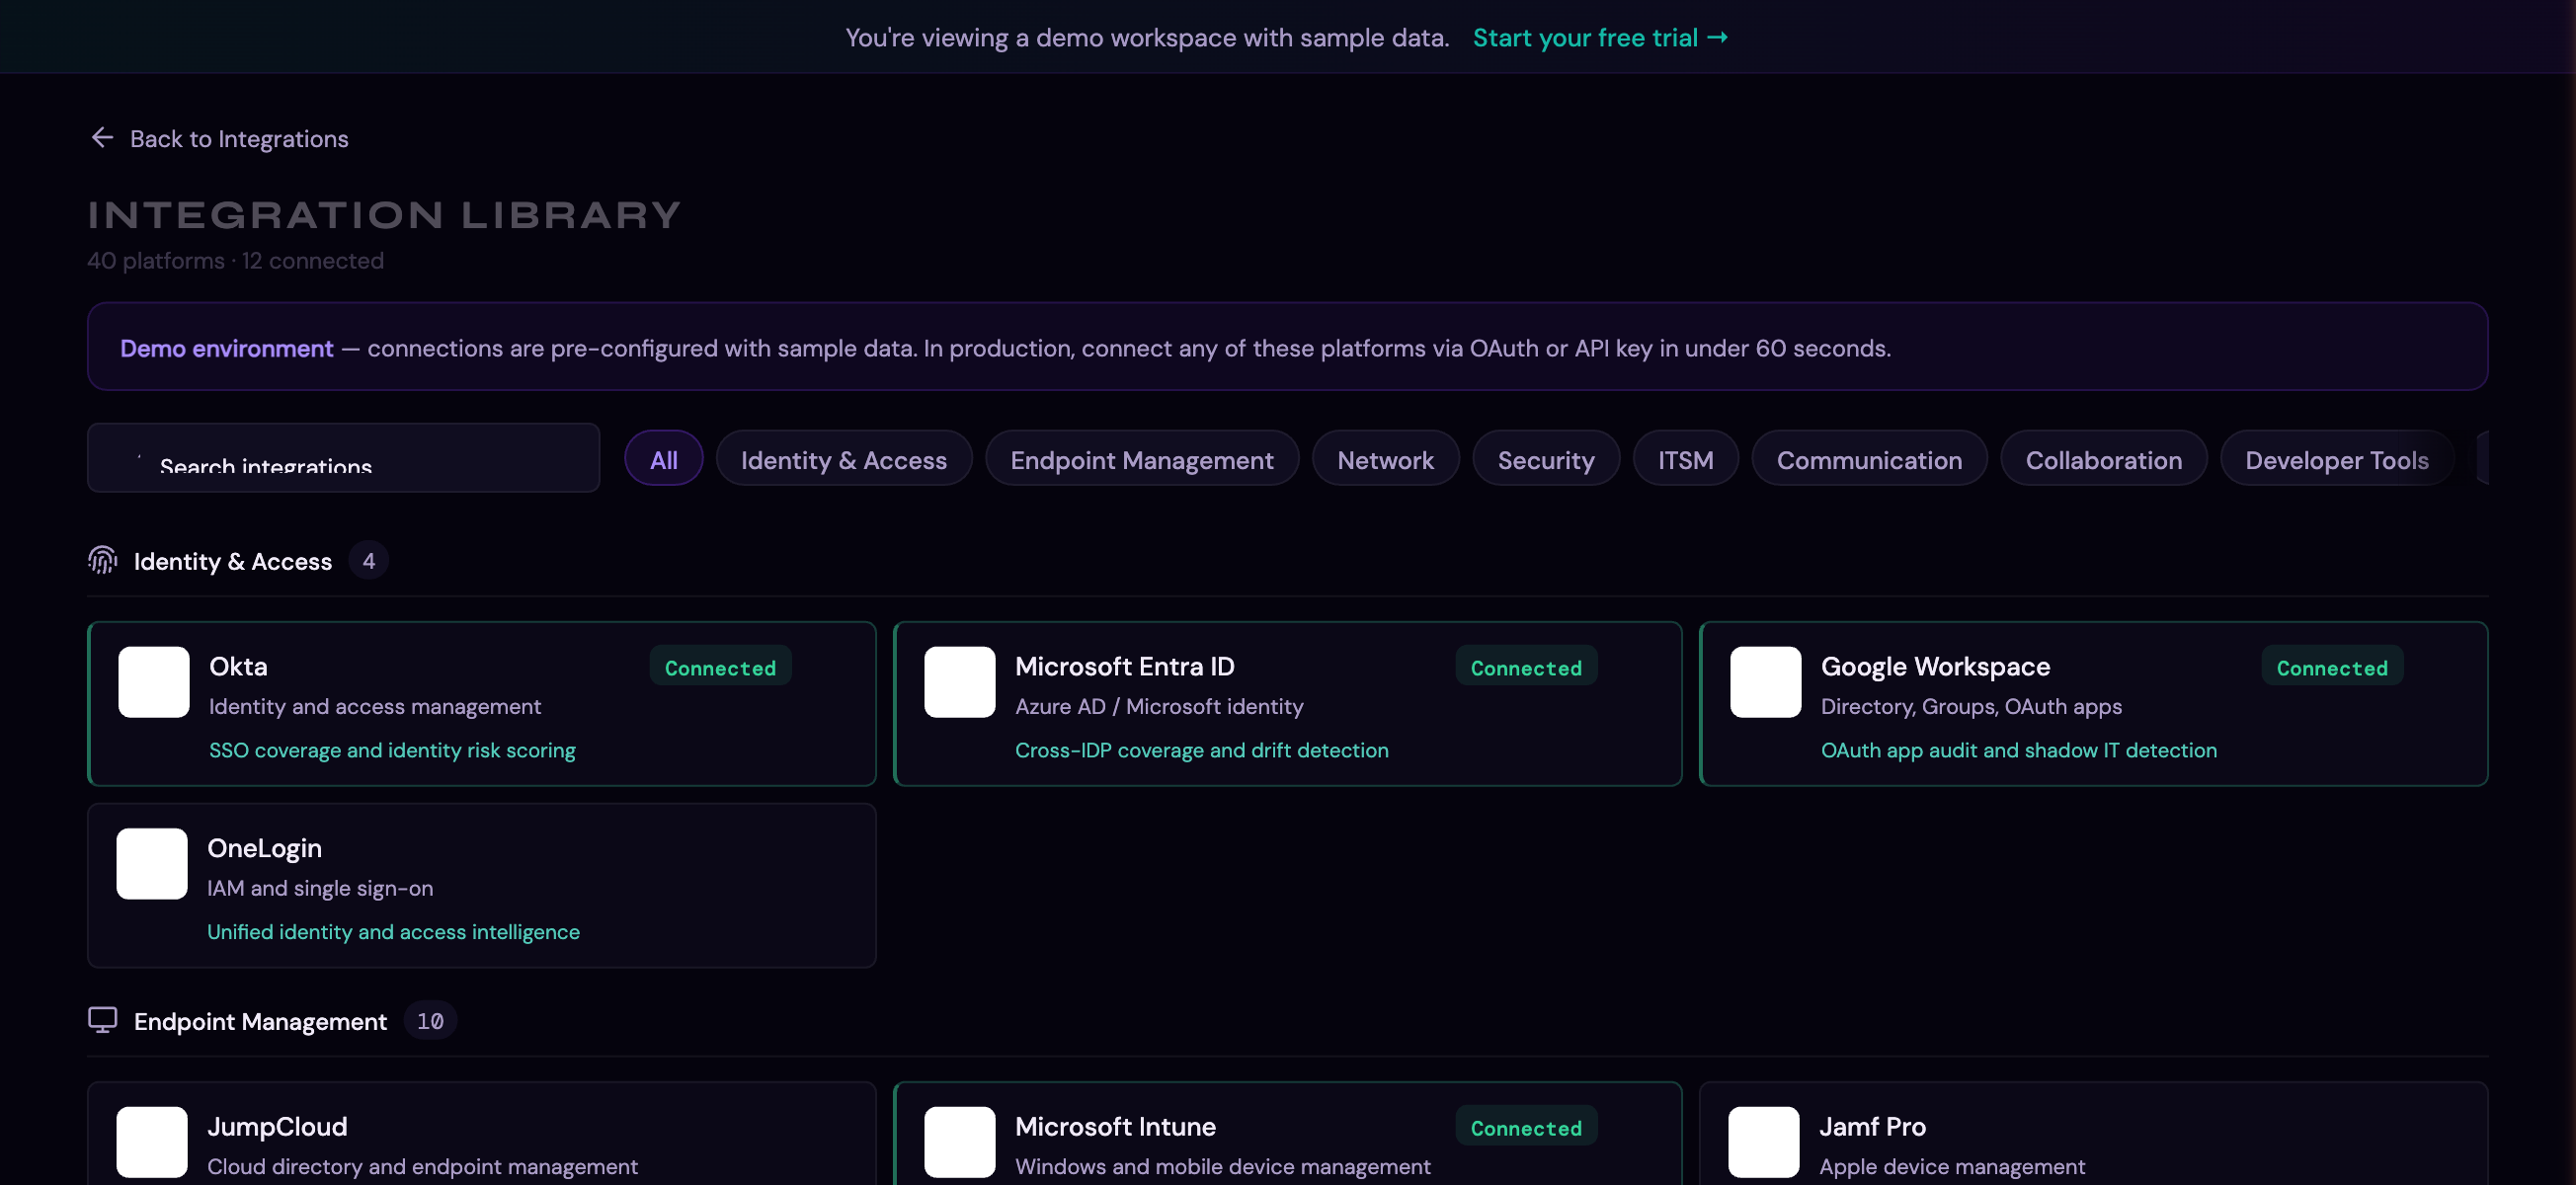Click 'Cloud directory and endpoint management' description
2576x1185 pixels.
pos(422,1166)
